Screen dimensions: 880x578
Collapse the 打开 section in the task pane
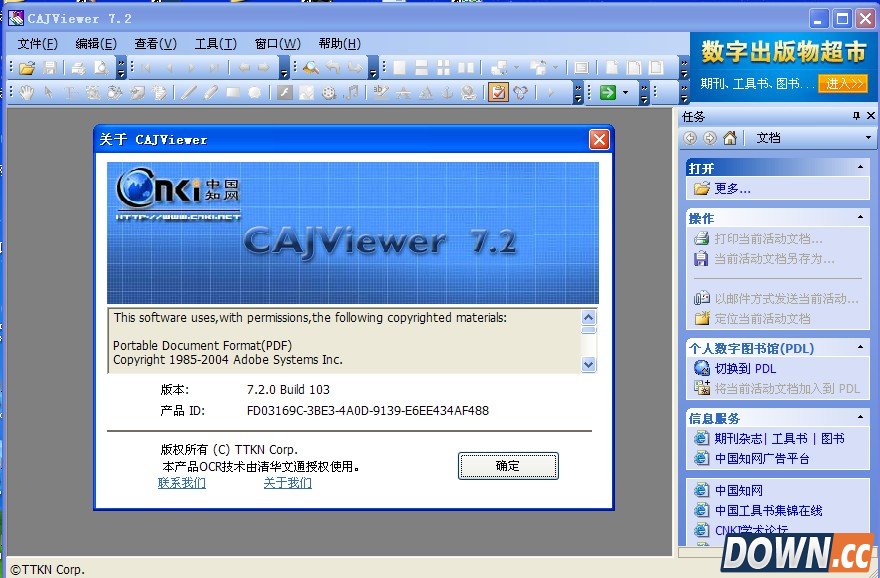coord(862,165)
